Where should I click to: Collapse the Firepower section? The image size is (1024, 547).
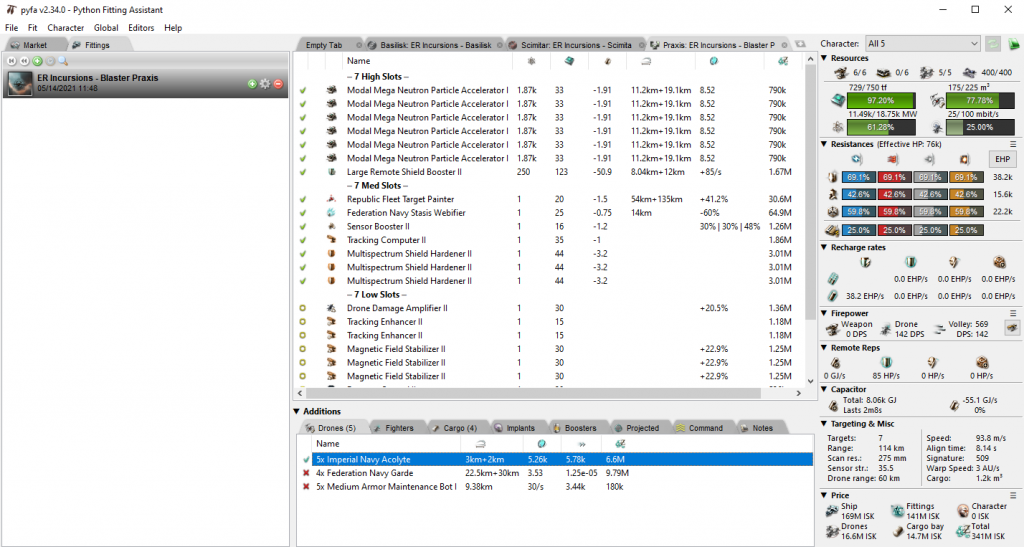tap(824, 313)
